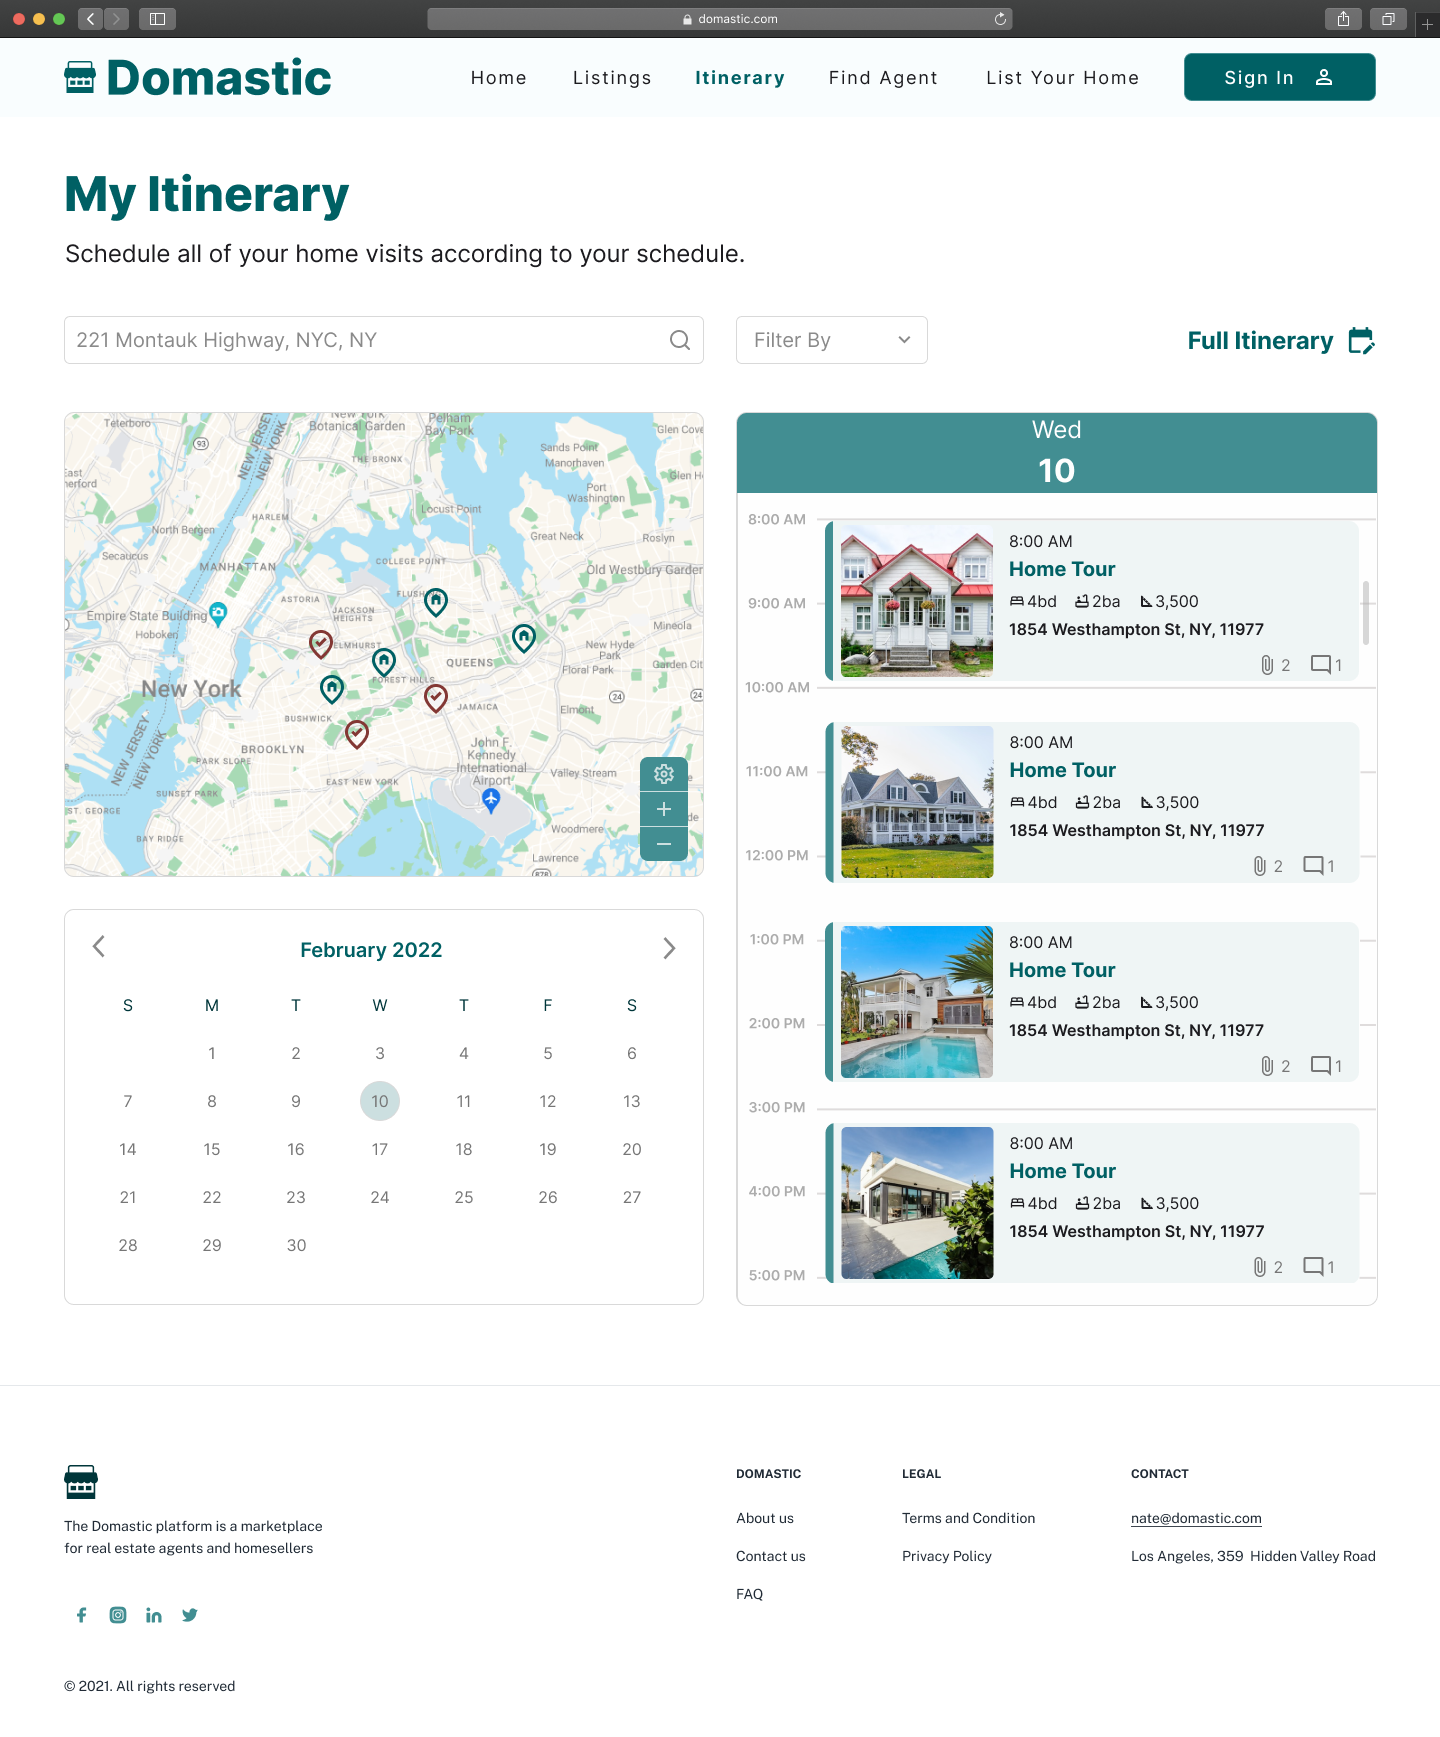Zoom in the map with plus button
The height and width of the screenshot is (1737, 1440).
(664, 809)
